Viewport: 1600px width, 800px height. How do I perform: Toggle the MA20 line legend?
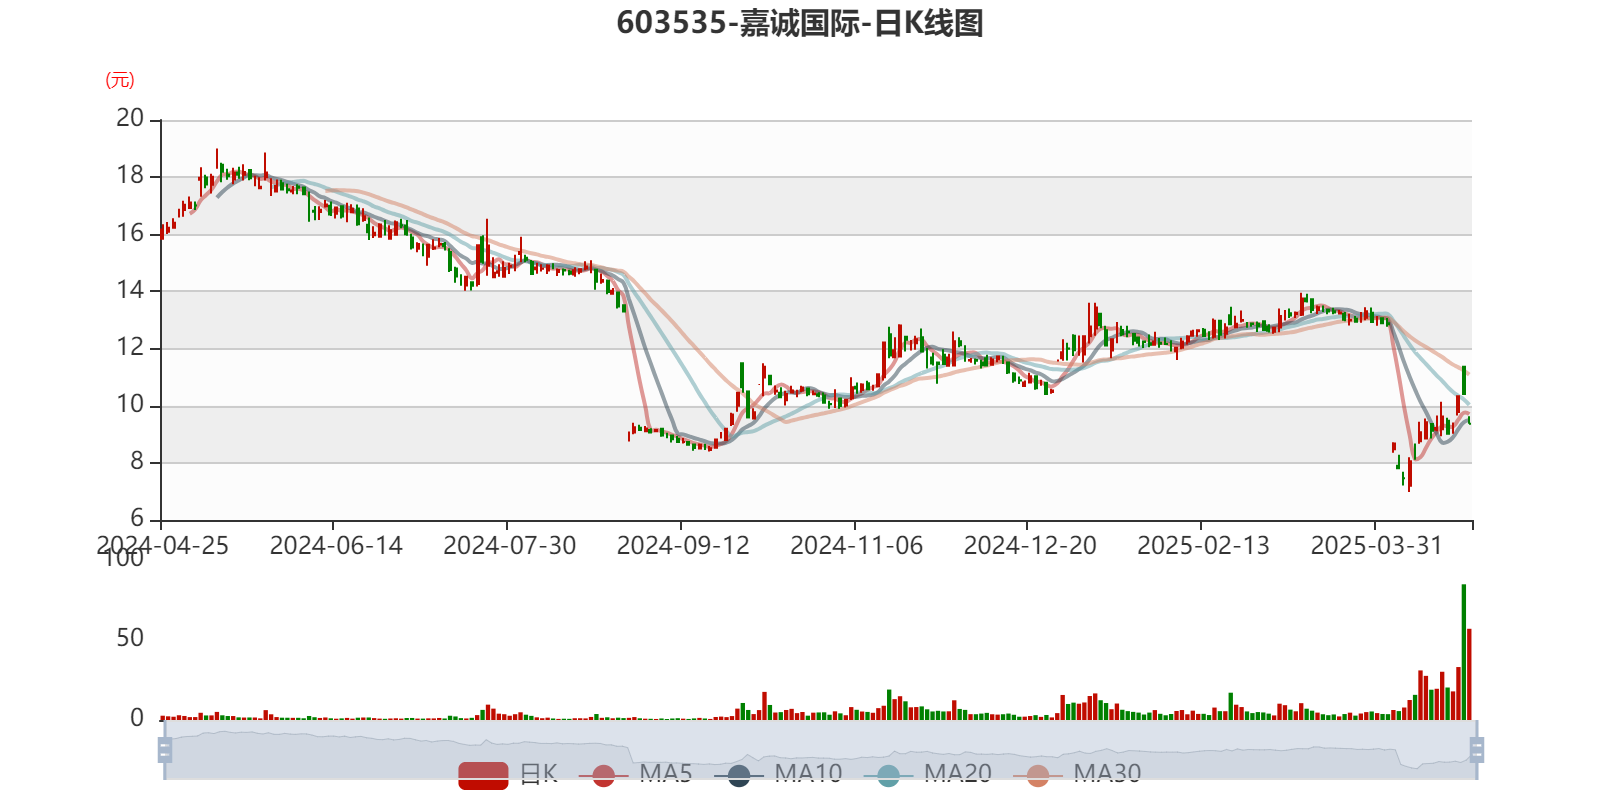point(928,774)
